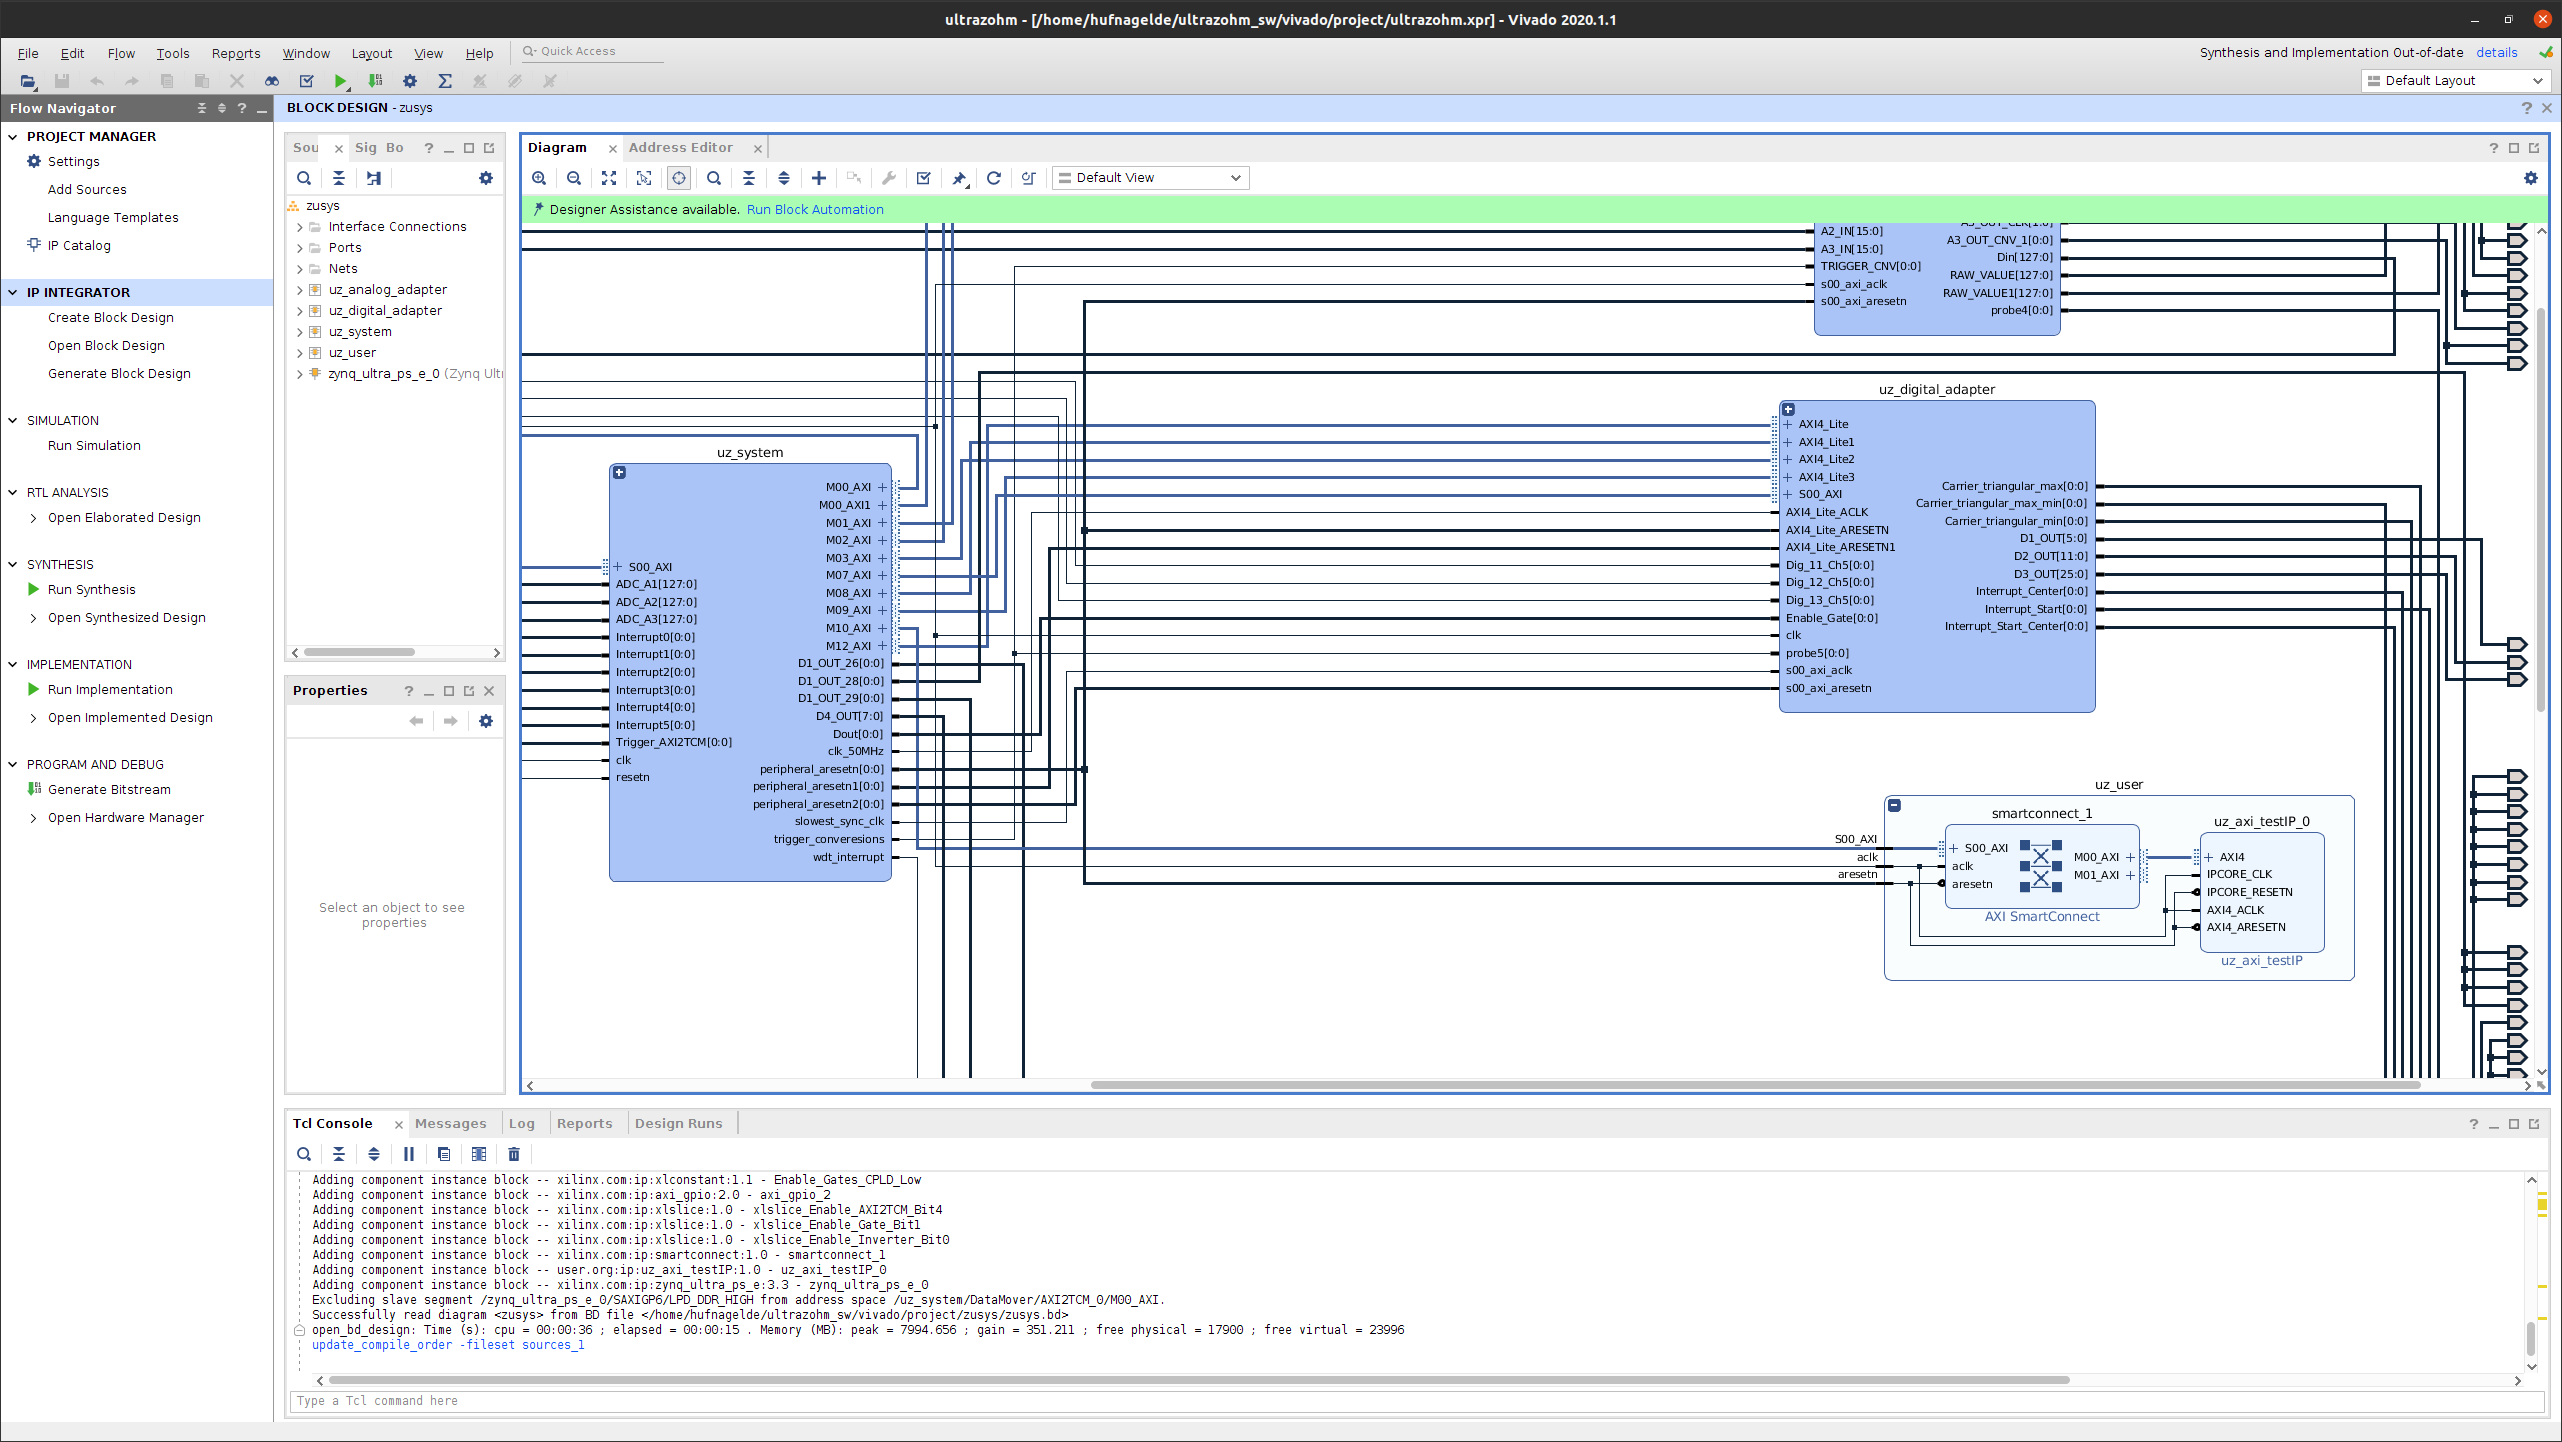The image size is (2562, 1442).
Task: Open the Reports menu
Action: pos(235,53)
